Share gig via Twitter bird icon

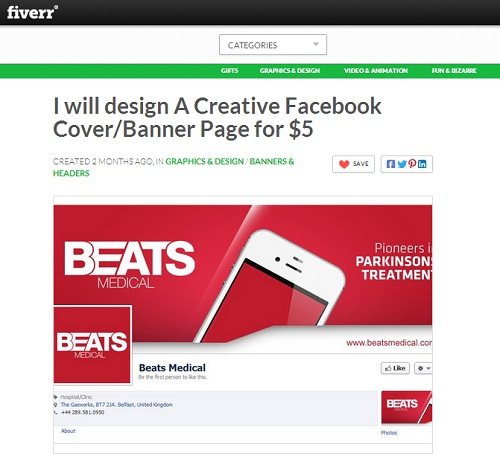(402, 164)
